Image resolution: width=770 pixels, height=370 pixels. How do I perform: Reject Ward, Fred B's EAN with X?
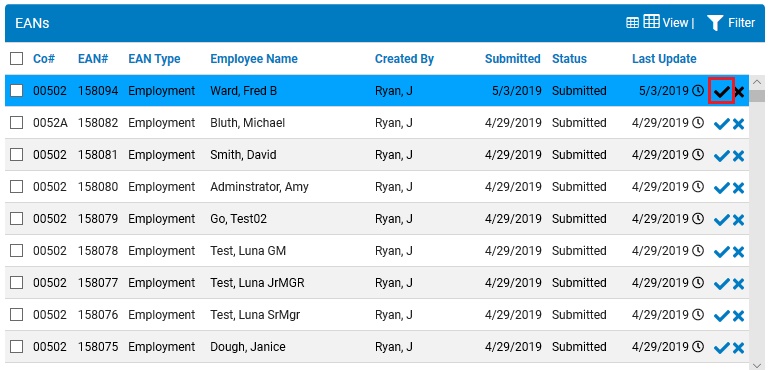tap(739, 91)
